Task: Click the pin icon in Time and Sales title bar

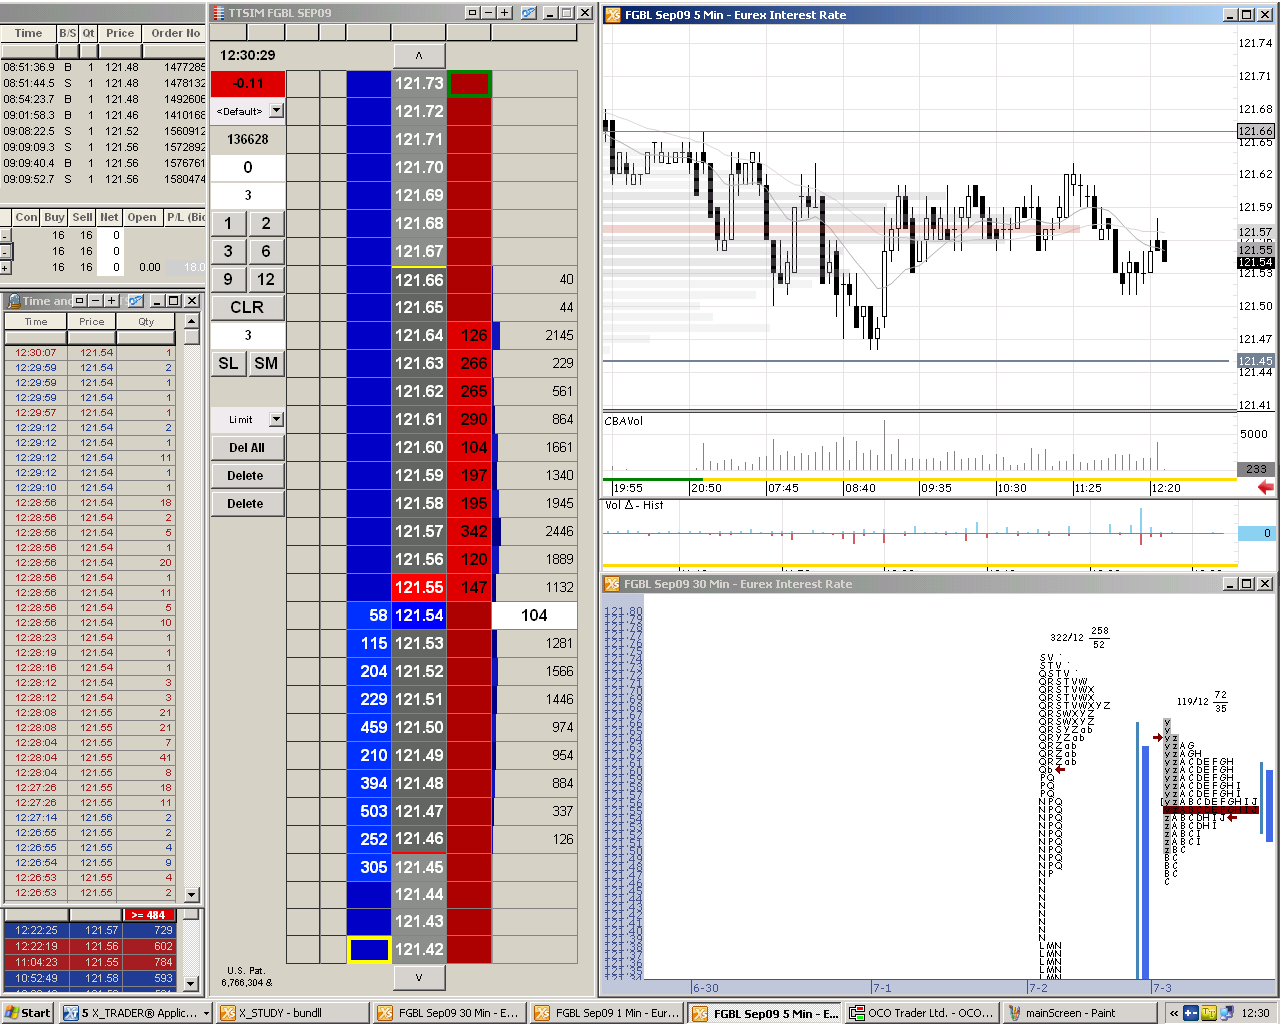Action: (136, 300)
